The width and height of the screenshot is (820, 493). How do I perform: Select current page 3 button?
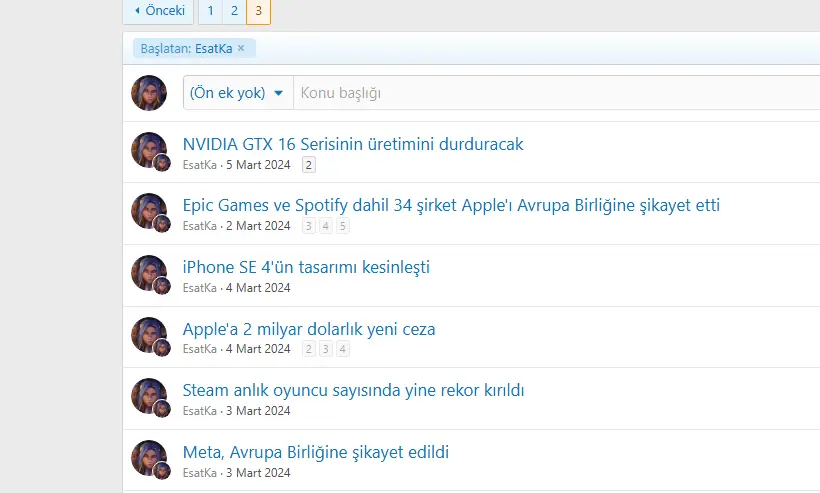[258, 11]
